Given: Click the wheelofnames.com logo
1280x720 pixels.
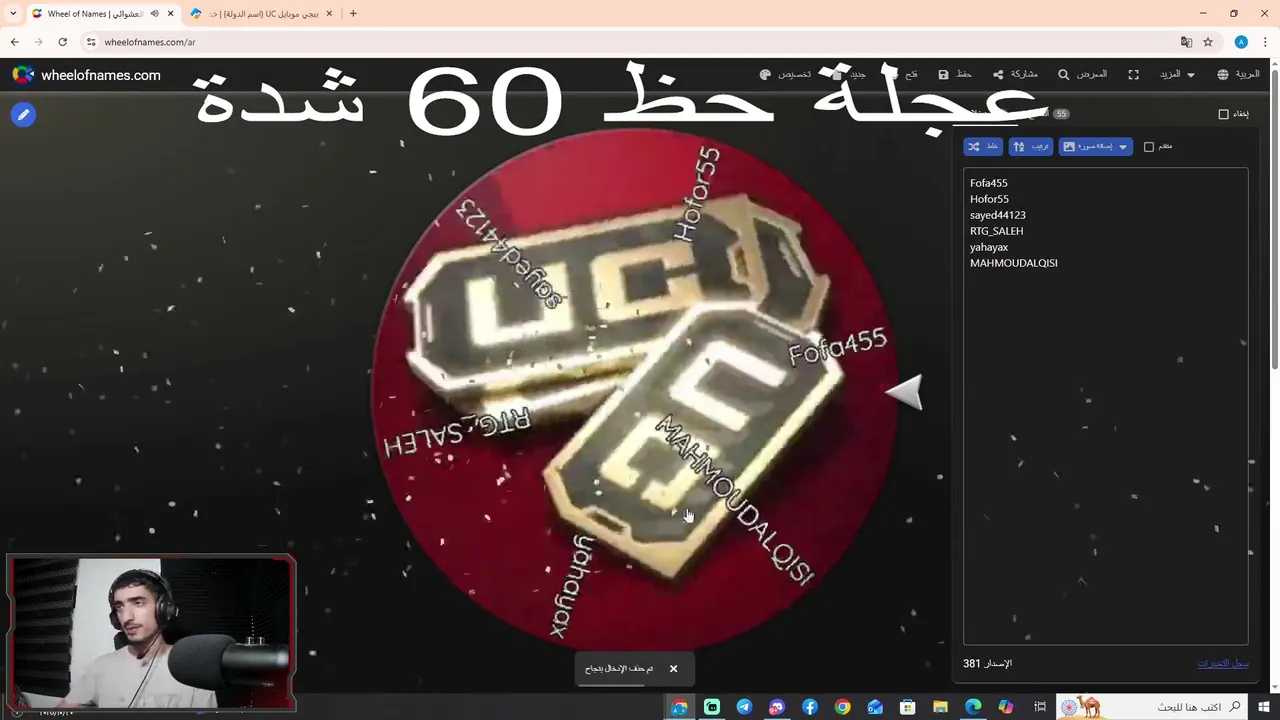Looking at the screenshot, I should (86, 75).
